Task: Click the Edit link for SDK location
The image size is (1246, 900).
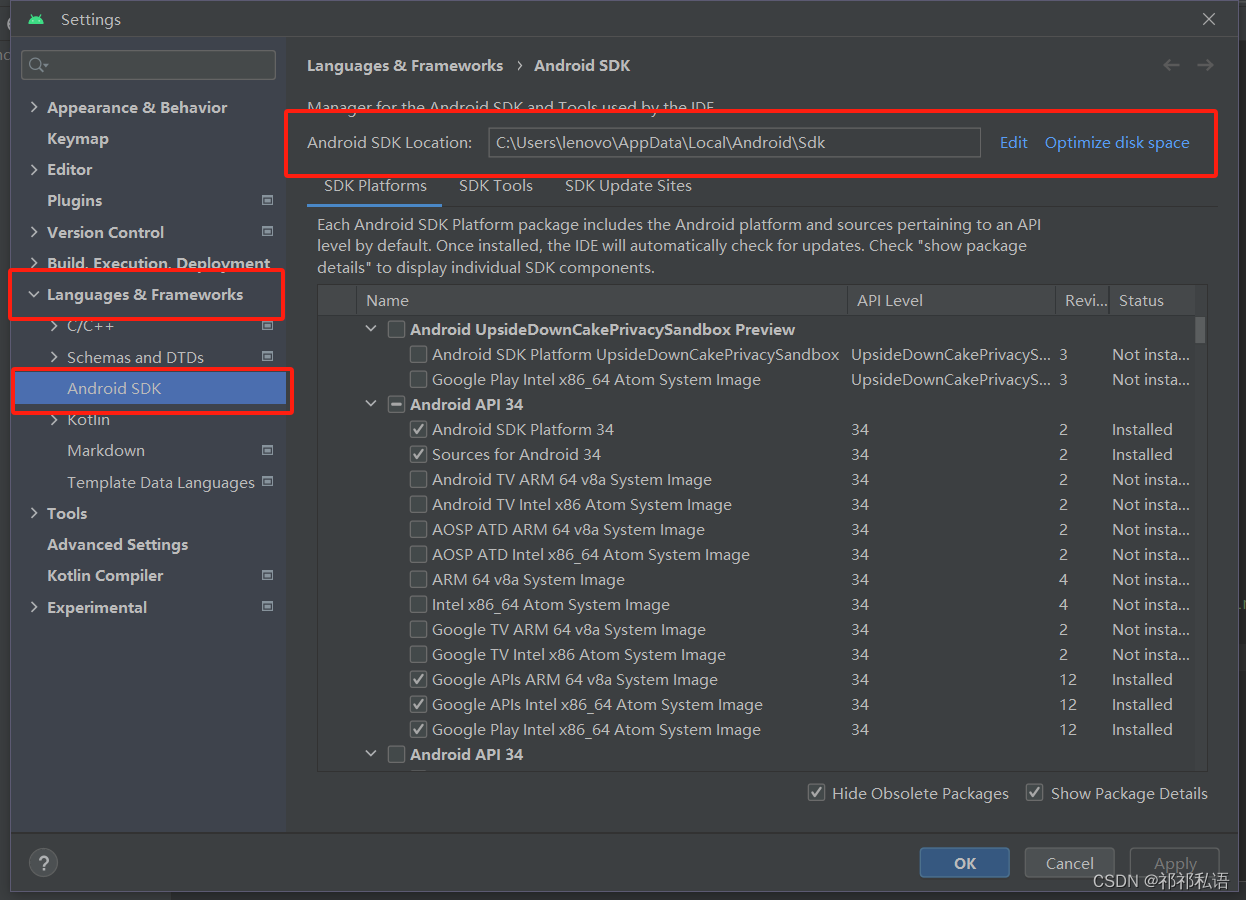Action: (1014, 142)
